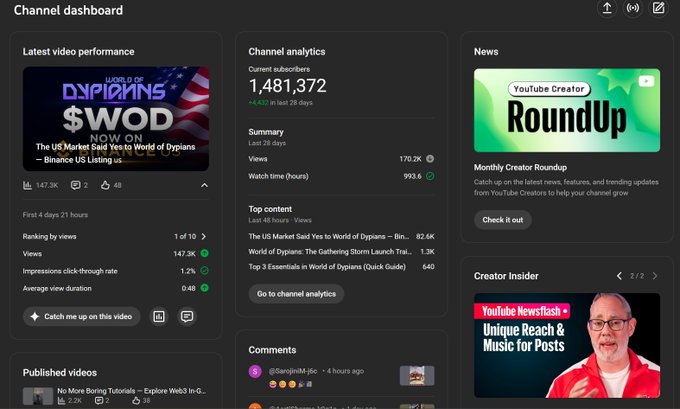Image resolution: width=680 pixels, height=409 pixels.
Task: Open the video thumbnail beside the first comment
Action: (417, 376)
